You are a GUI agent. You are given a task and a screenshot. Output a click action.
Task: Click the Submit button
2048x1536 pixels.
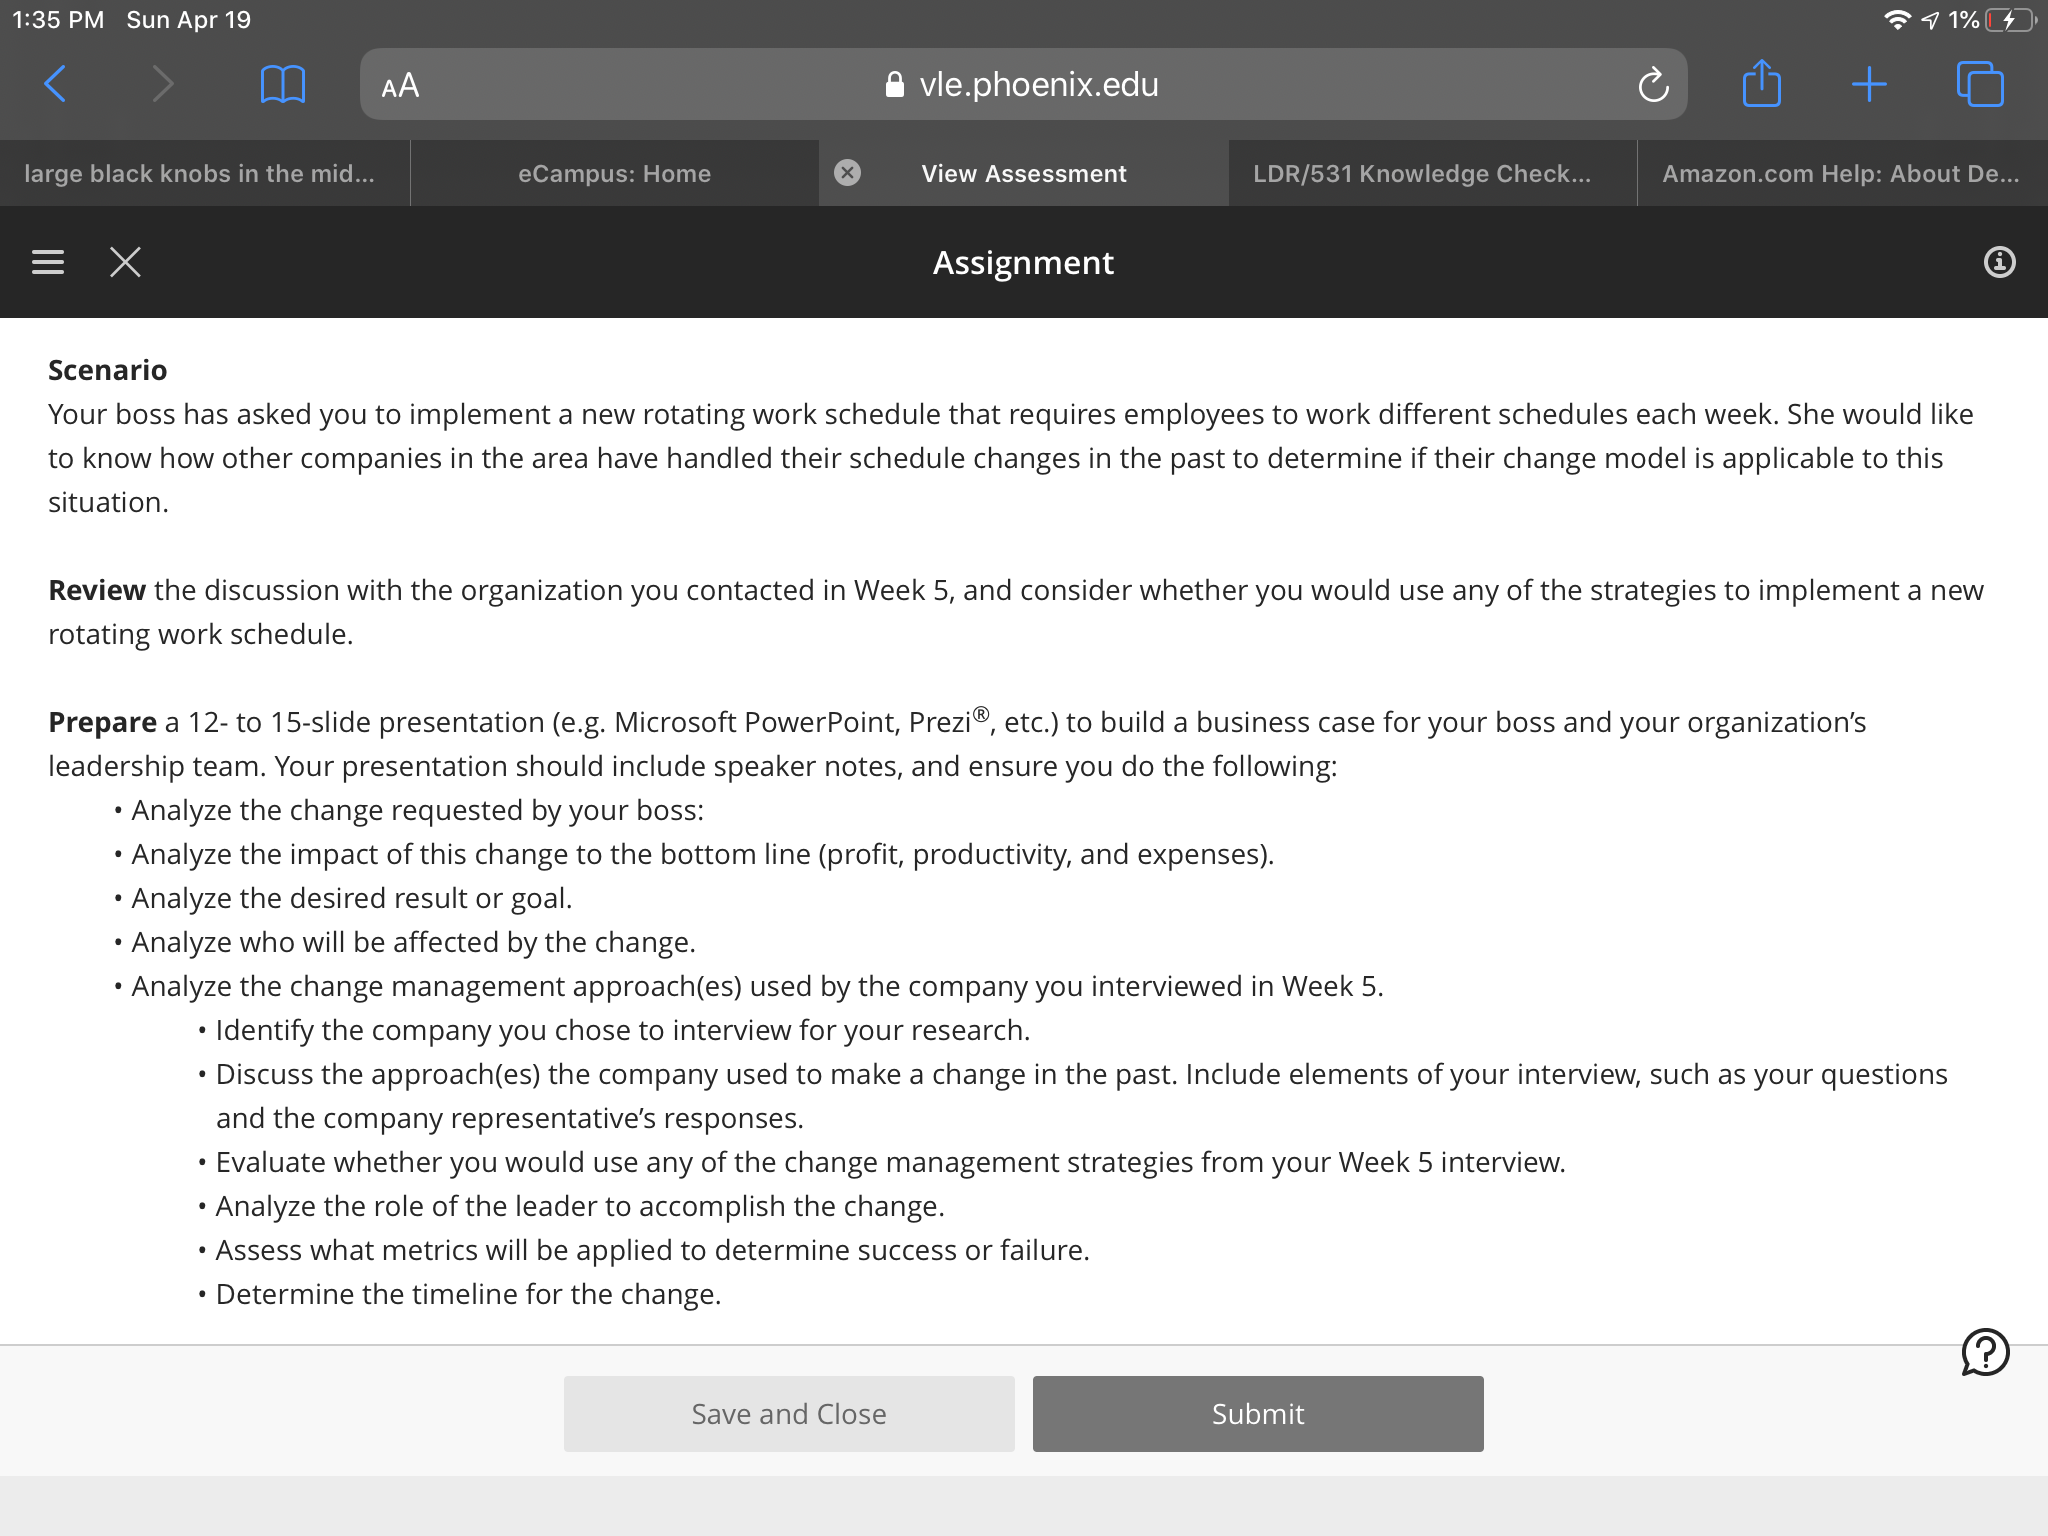[1258, 1413]
